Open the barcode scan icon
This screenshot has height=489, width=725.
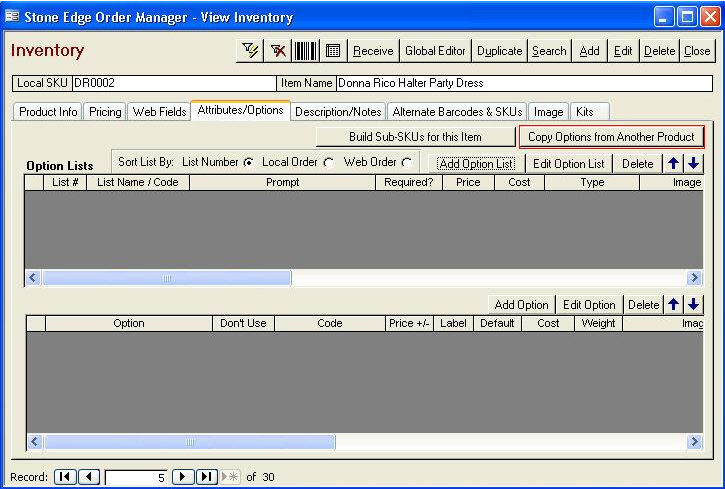(x=306, y=50)
